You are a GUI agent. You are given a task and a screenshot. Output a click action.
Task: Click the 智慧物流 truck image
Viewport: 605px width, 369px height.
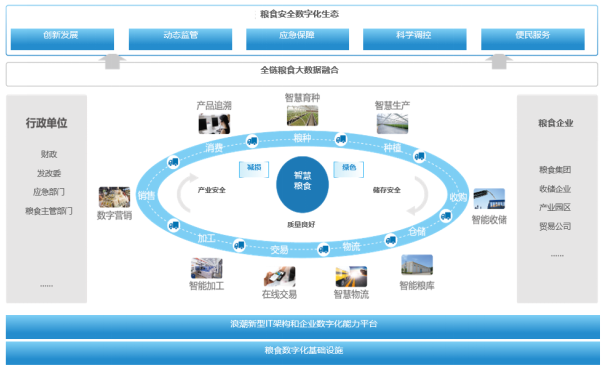pyautogui.click(x=351, y=276)
